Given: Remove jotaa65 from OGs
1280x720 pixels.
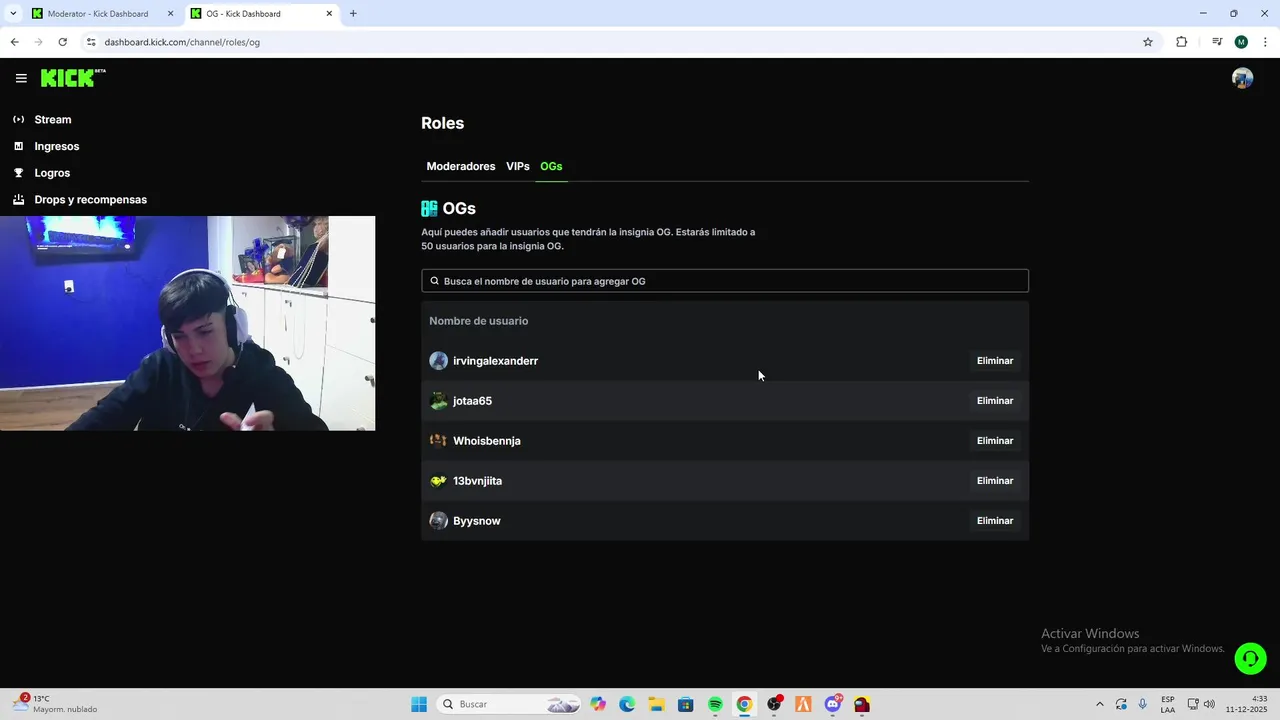Looking at the screenshot, I should pos(995,401).
